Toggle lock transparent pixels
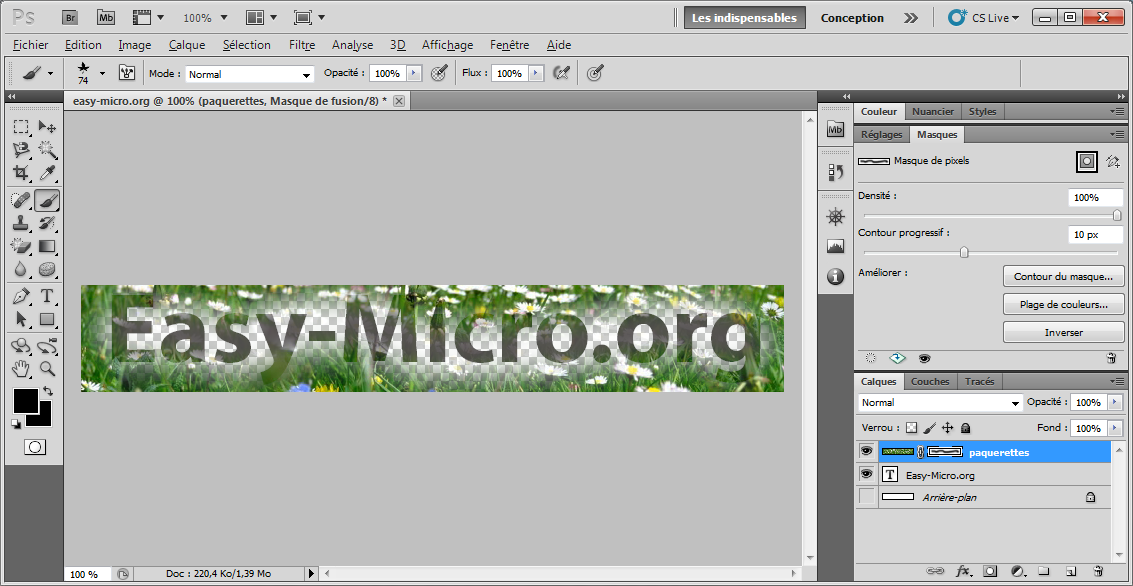This screenshot has height=586, width=1133. [x=911, y=428]
